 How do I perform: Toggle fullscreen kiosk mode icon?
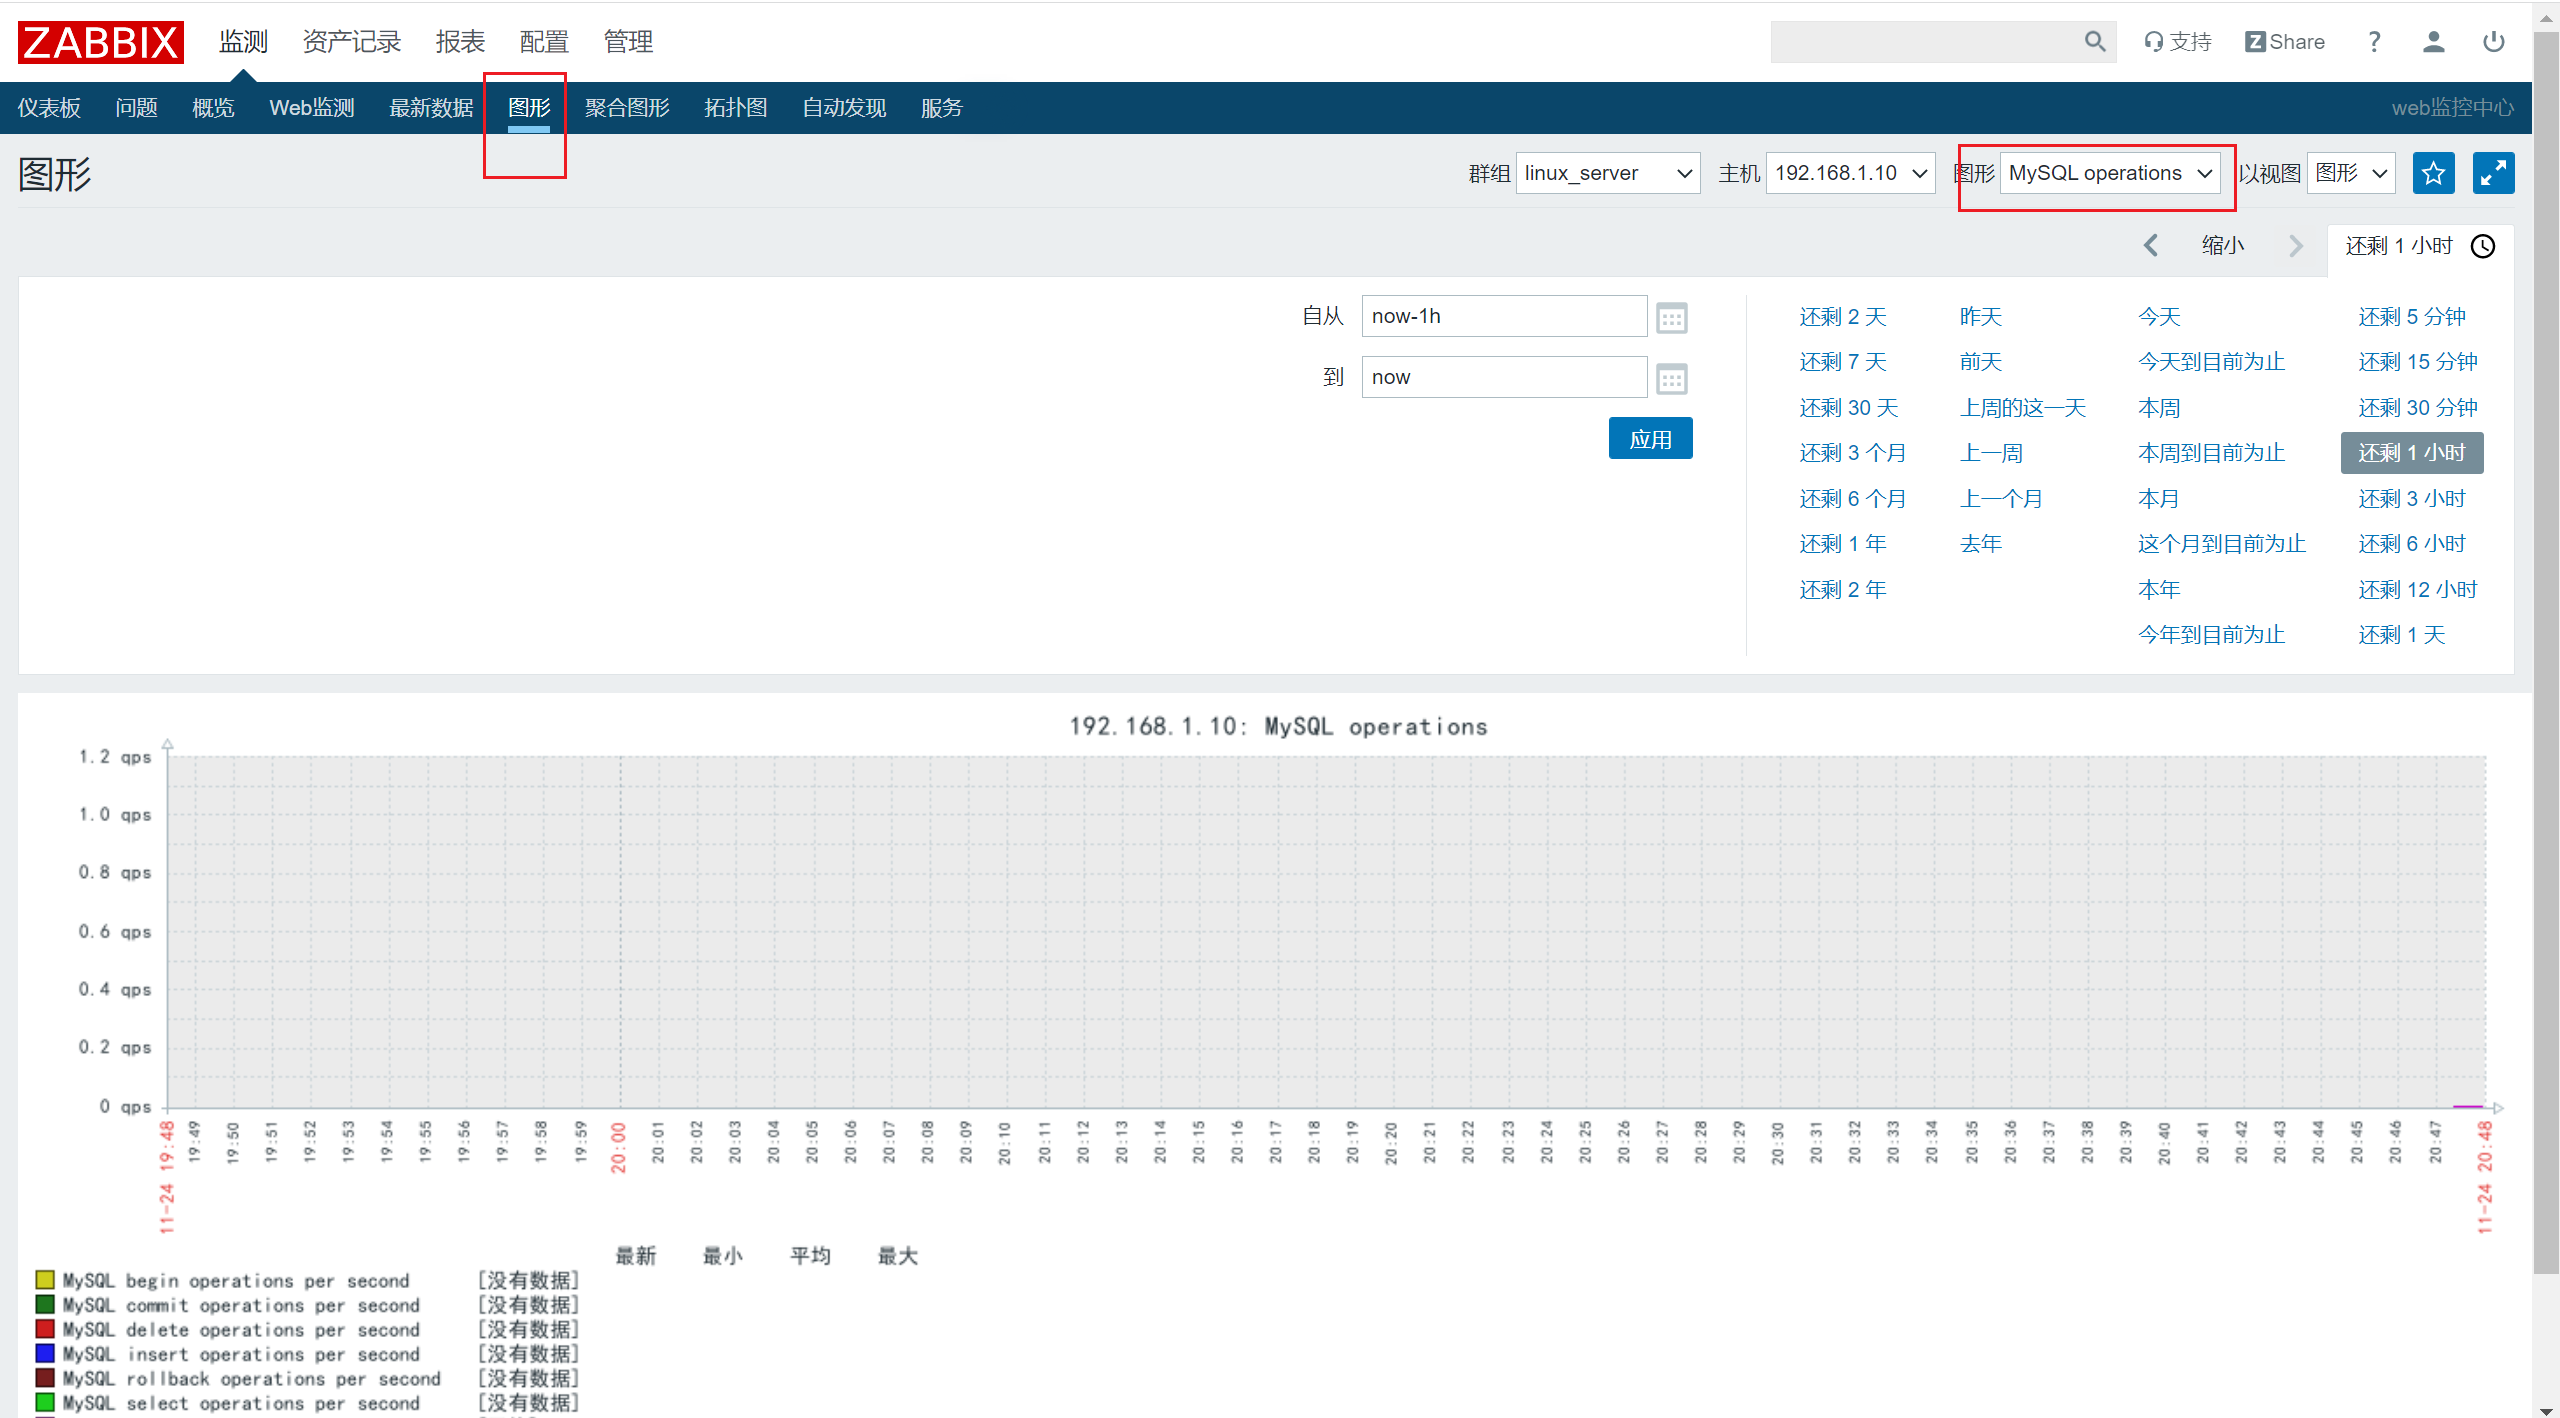(2493, 173)
